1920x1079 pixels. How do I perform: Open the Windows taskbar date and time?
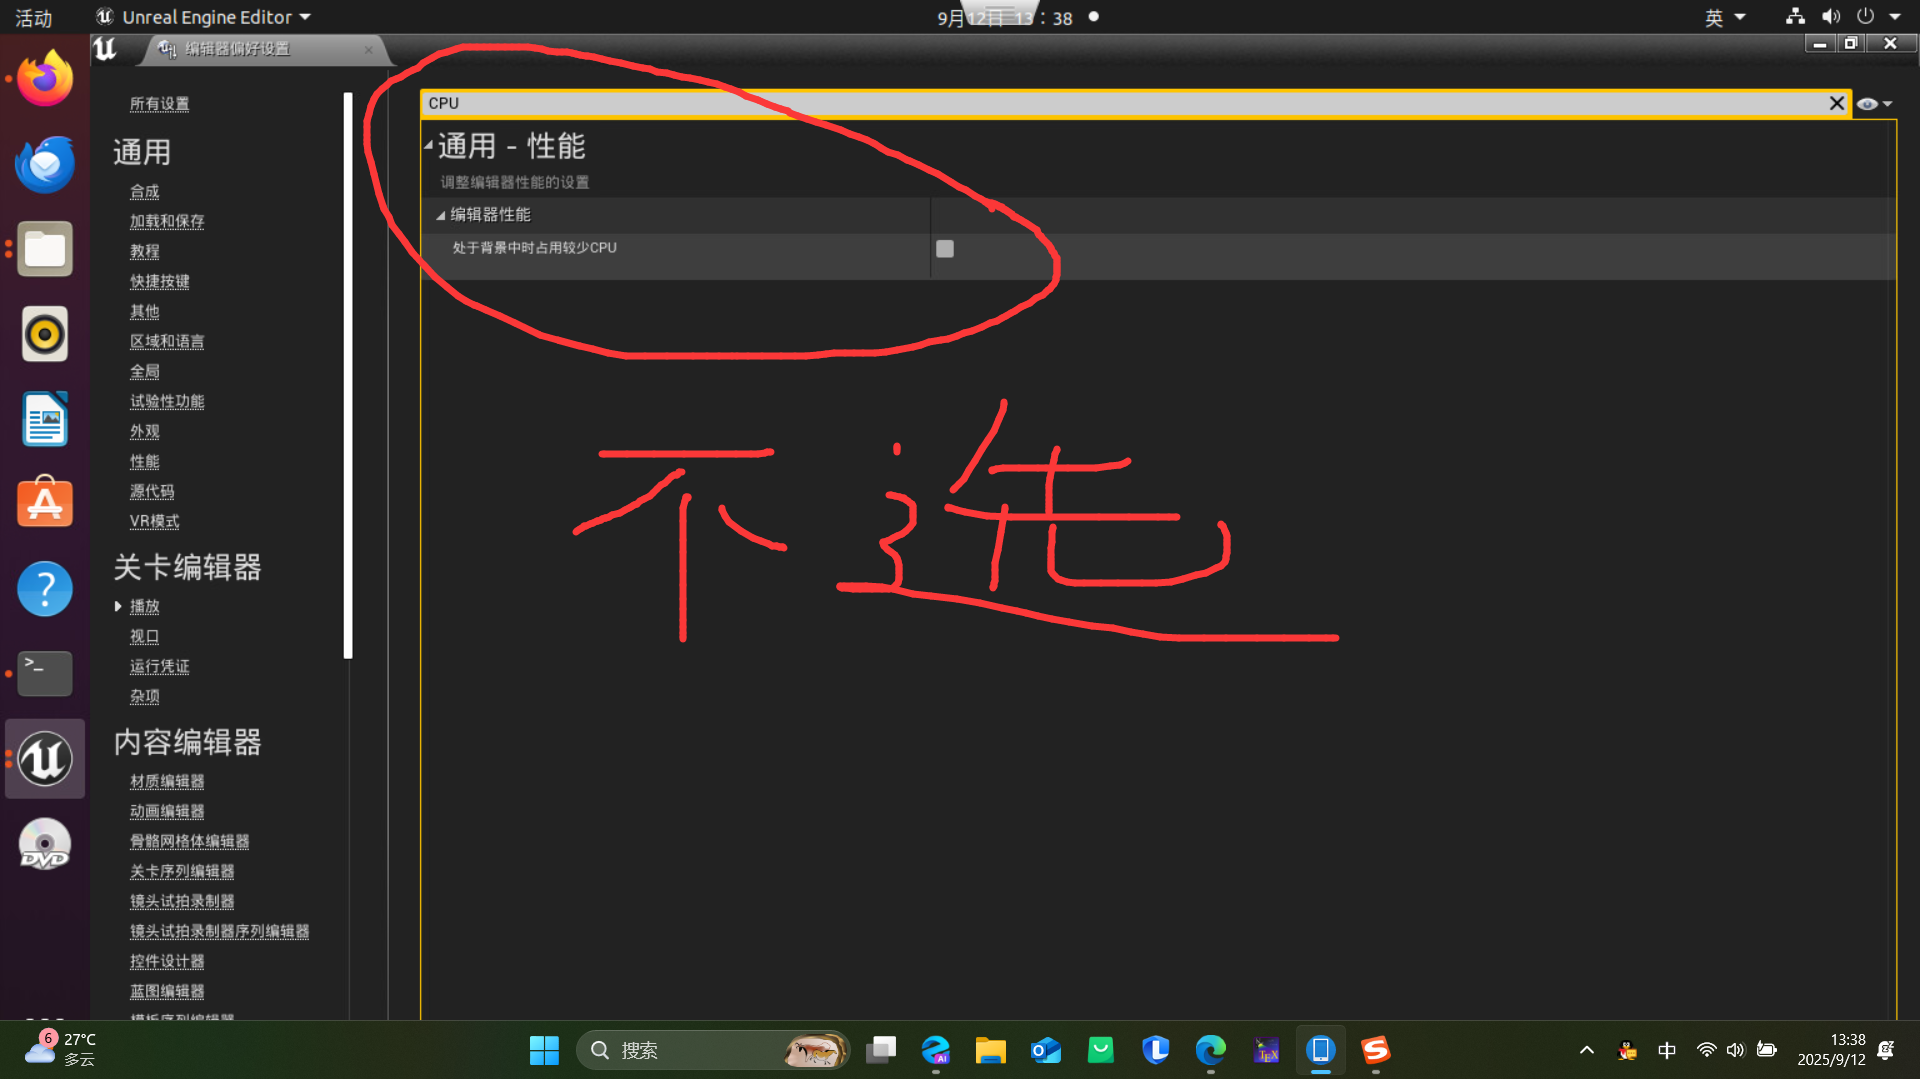1831,1050
